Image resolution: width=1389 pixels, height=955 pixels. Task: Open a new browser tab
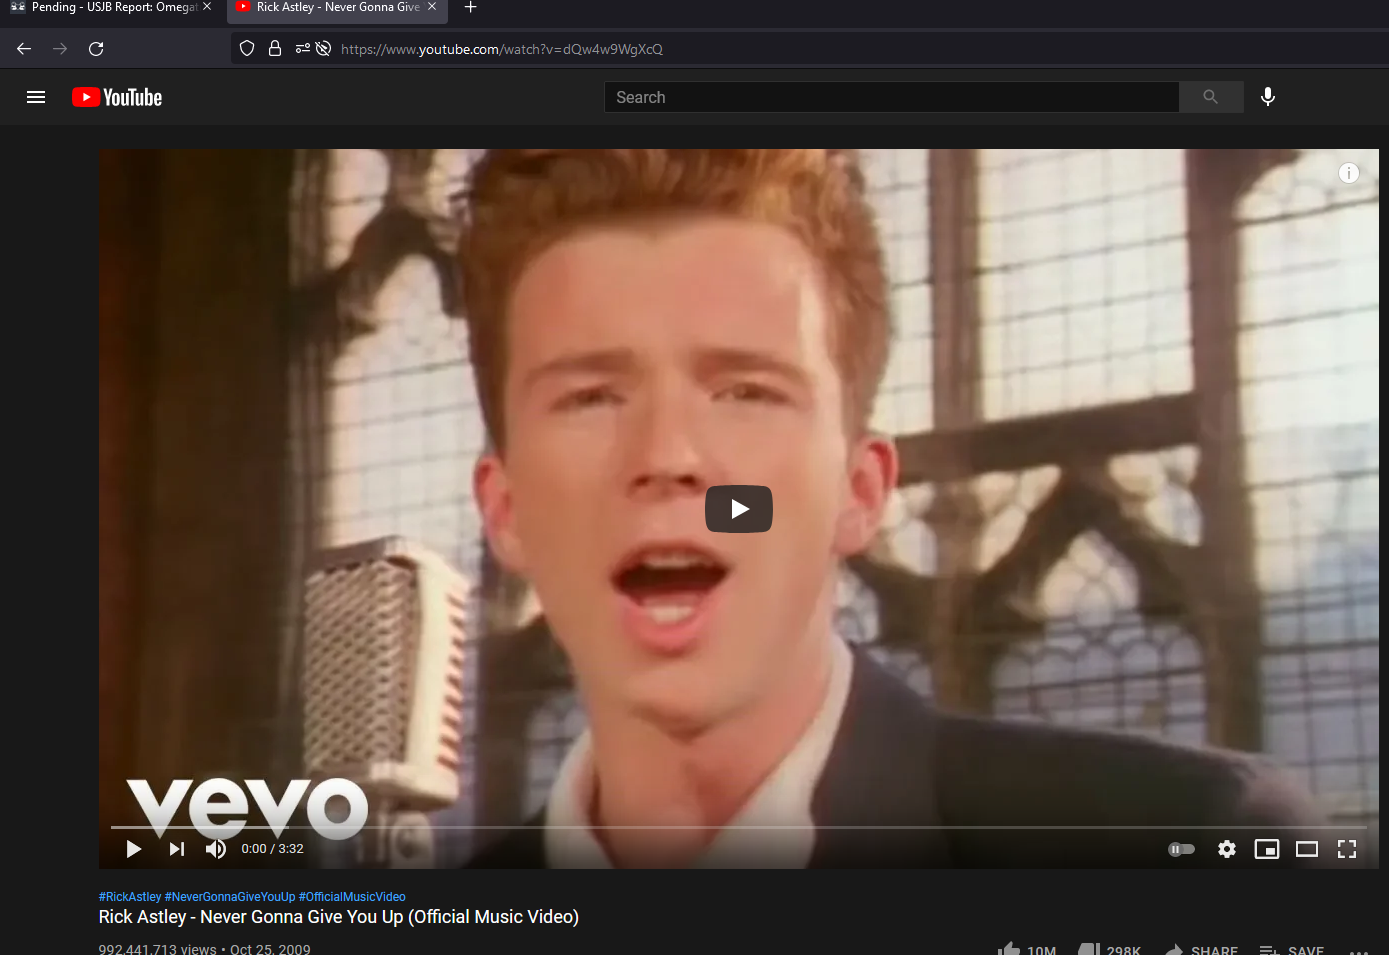pos(471,7)
